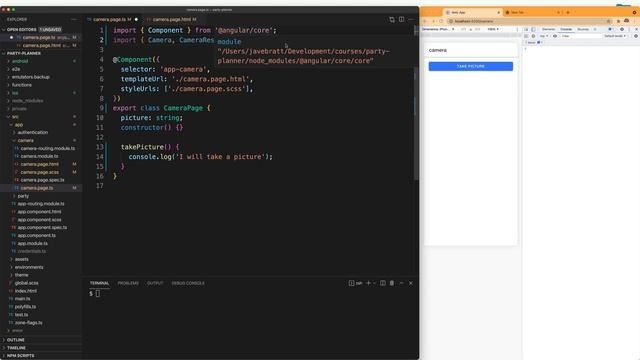Click issues count badge in console
The width and height of the screenshot is (640, 360).
(x=534, y=42)
